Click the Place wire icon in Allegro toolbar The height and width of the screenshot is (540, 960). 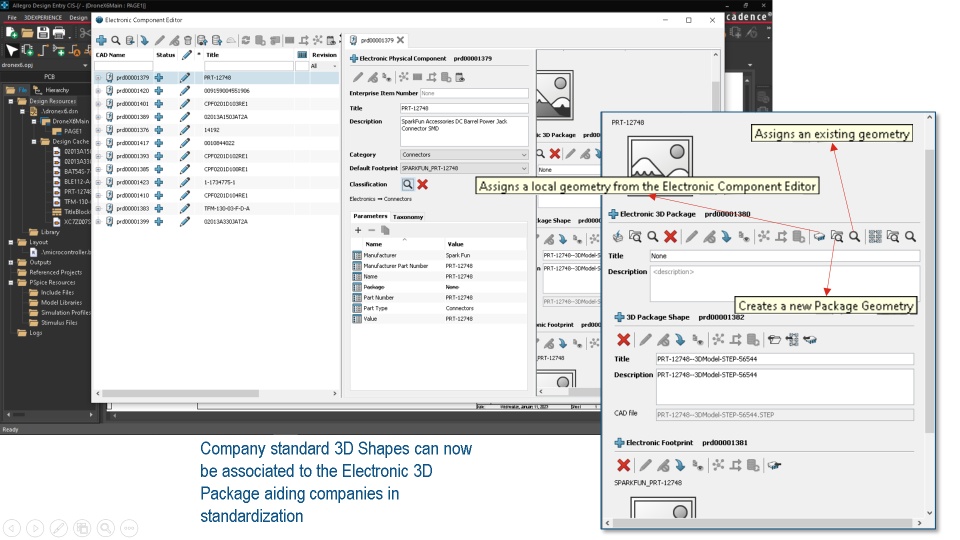[x=43, y=50]
